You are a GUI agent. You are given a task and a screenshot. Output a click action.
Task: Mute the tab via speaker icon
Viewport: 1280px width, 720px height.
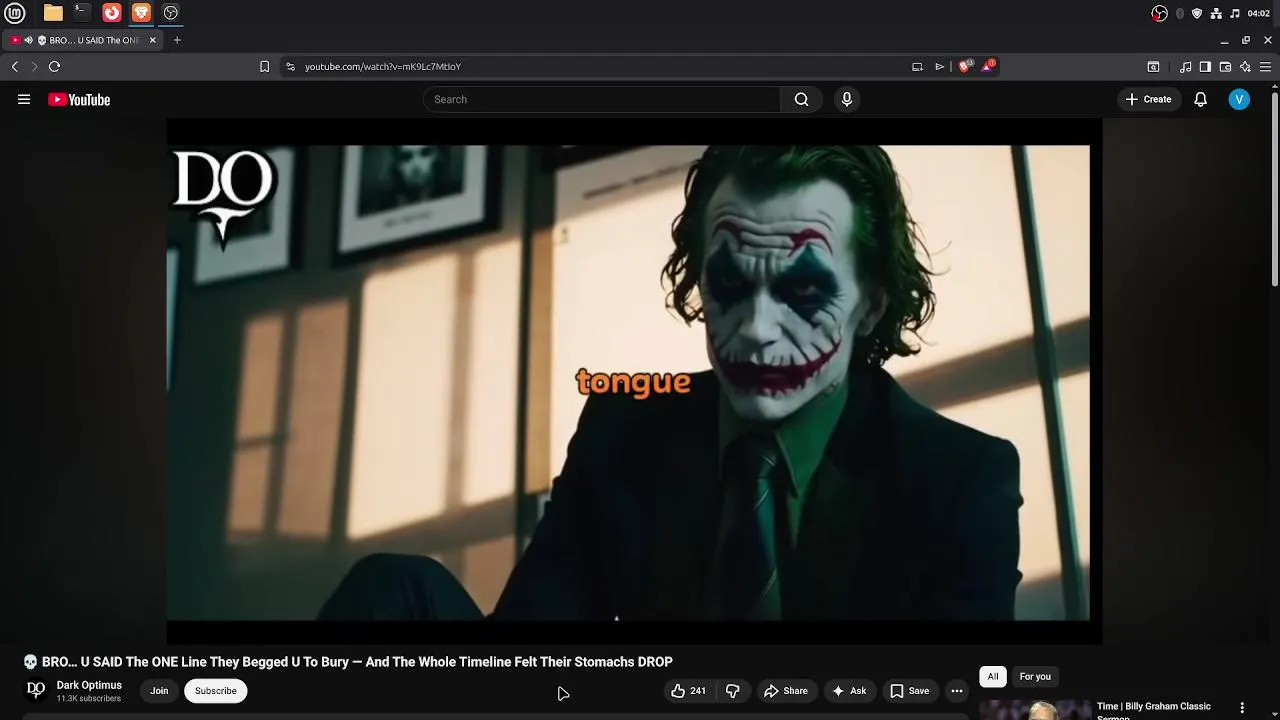click(29, 40)
